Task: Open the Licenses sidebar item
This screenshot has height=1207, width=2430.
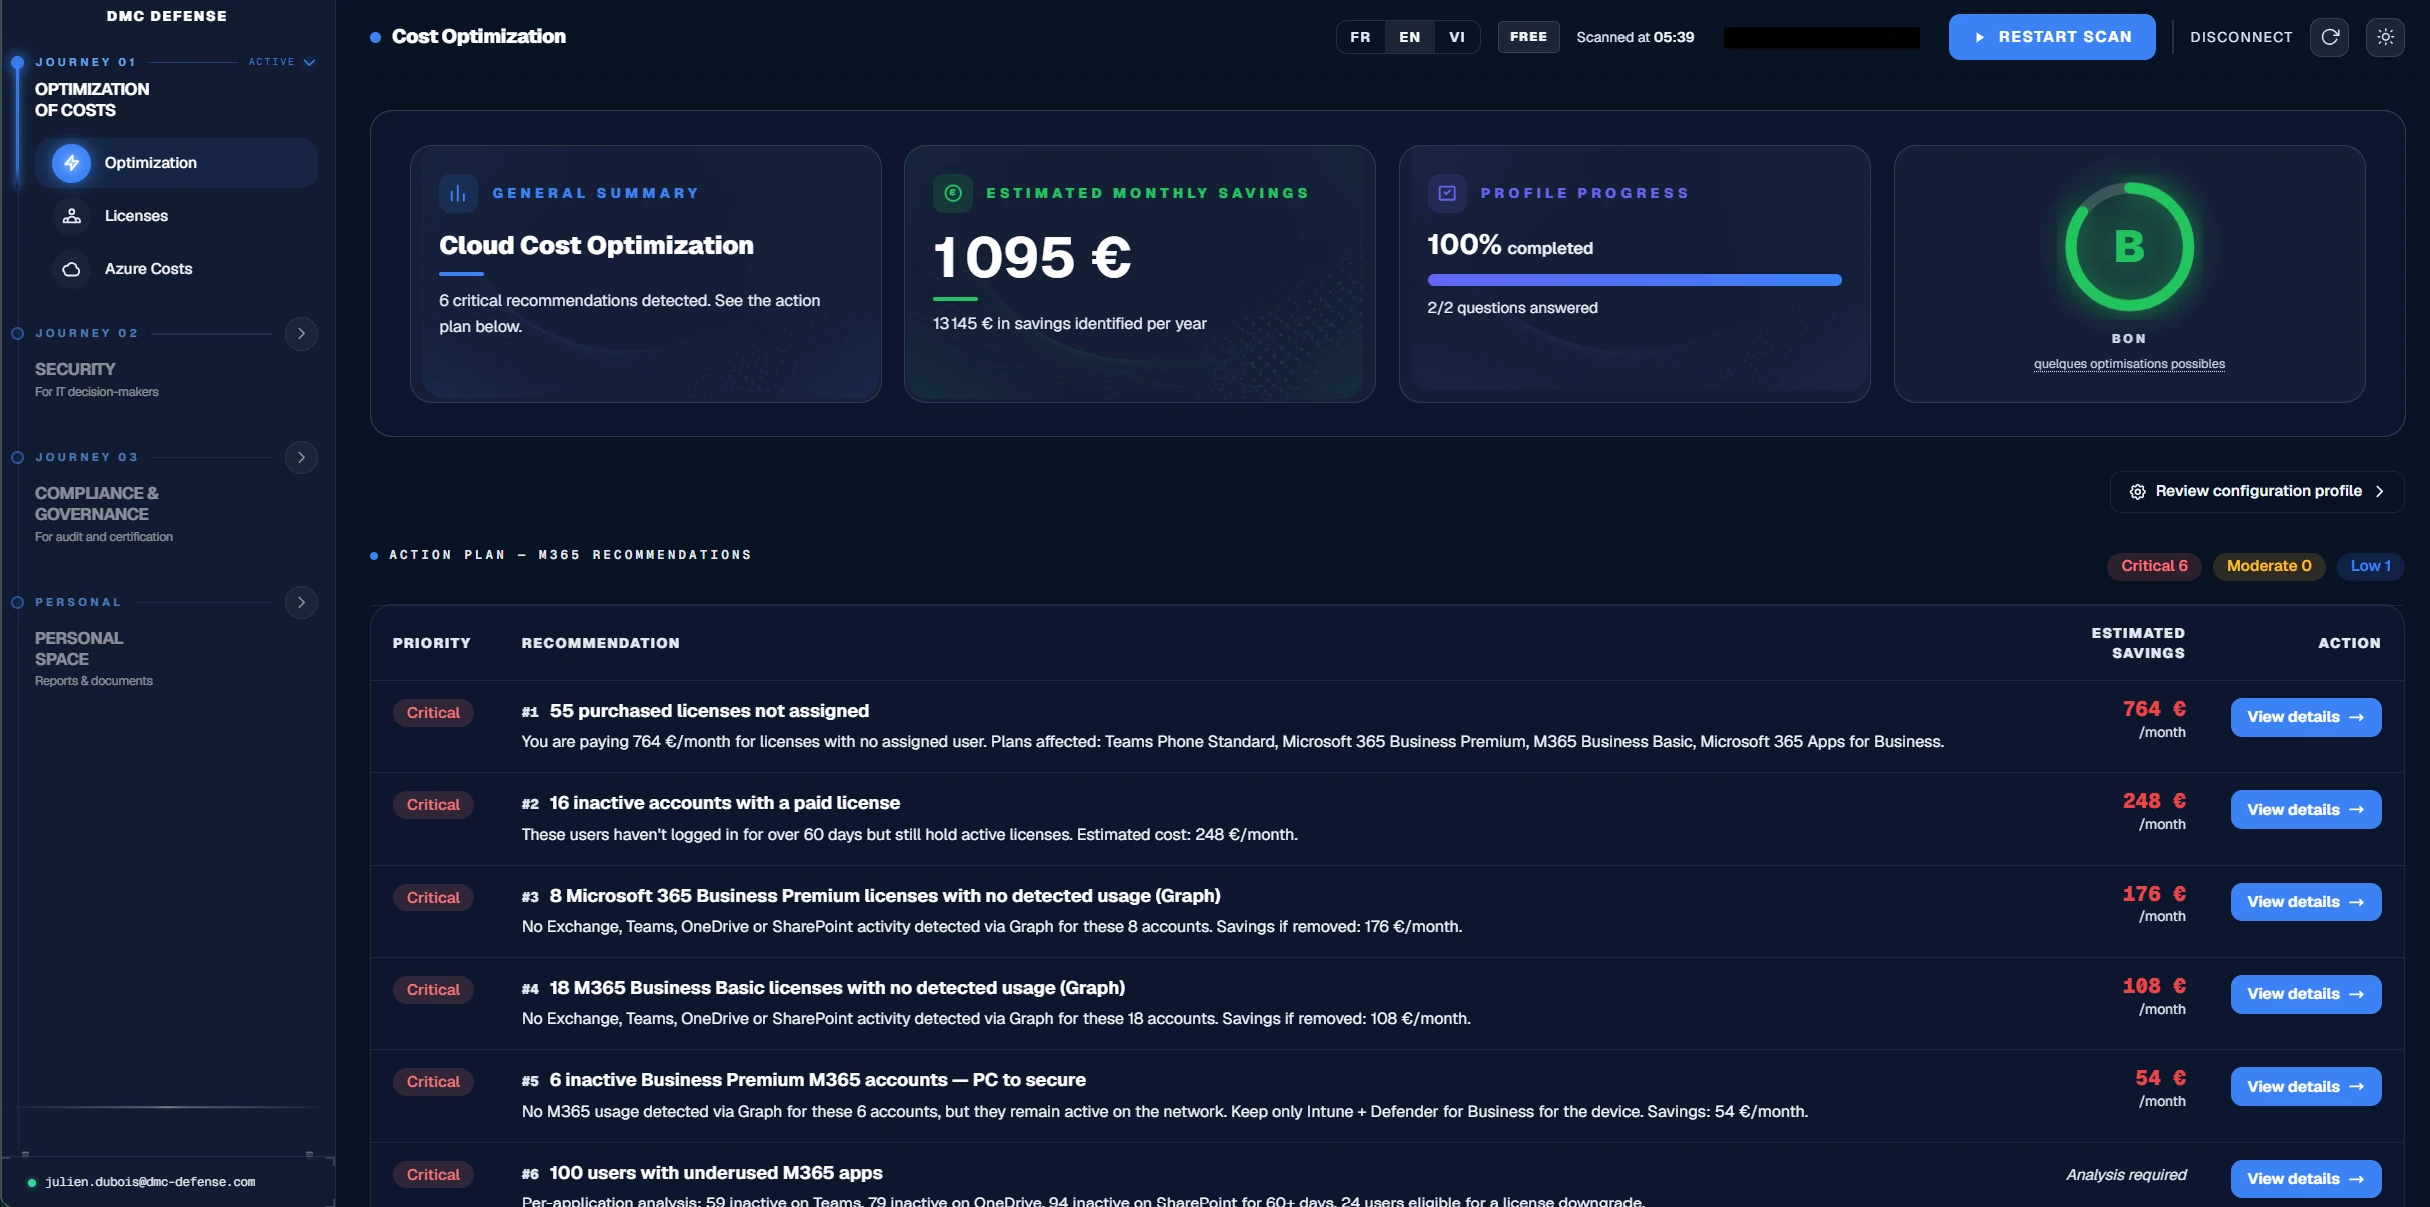Action: tap(176, 216)
